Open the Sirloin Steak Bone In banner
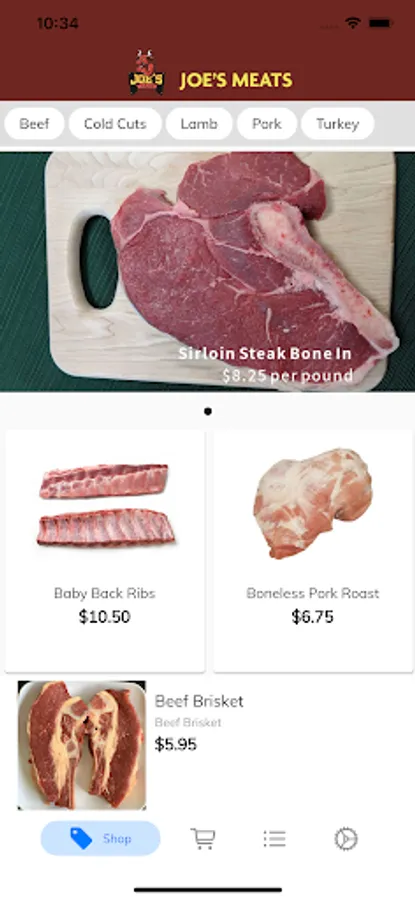 (x=207, y=271)
